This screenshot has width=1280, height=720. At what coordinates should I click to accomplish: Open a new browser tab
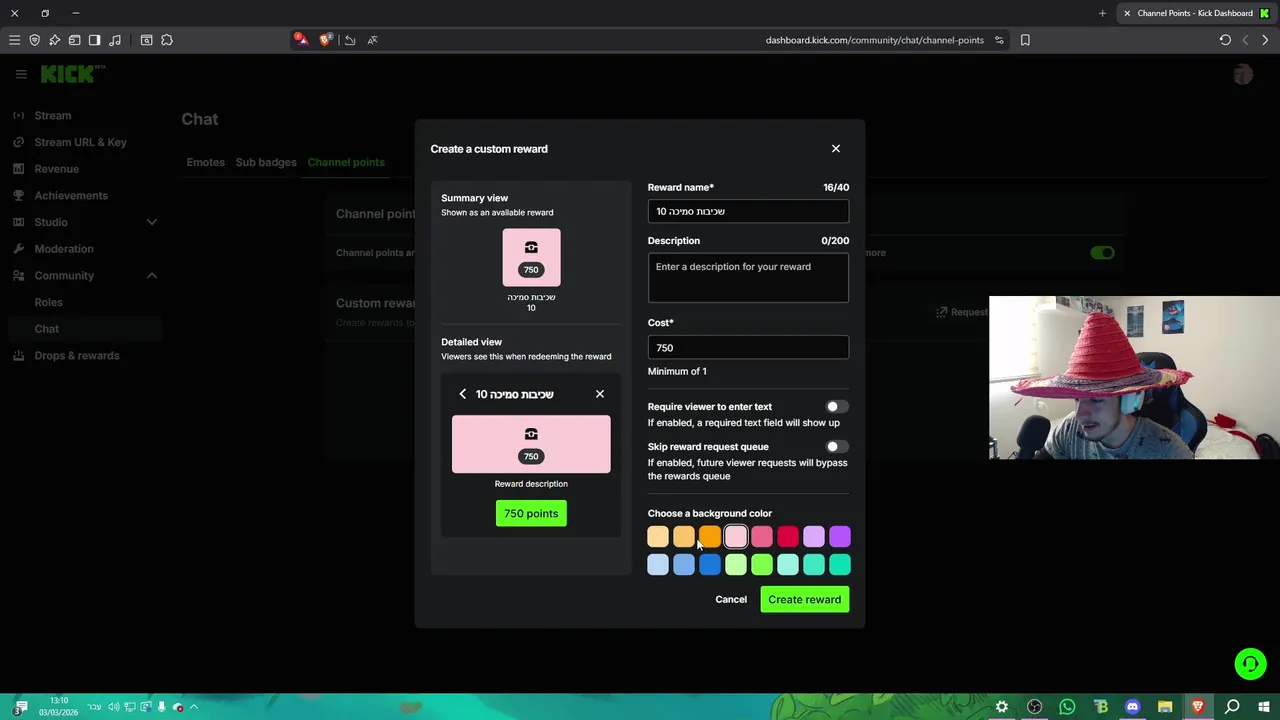pos(1102,13)
